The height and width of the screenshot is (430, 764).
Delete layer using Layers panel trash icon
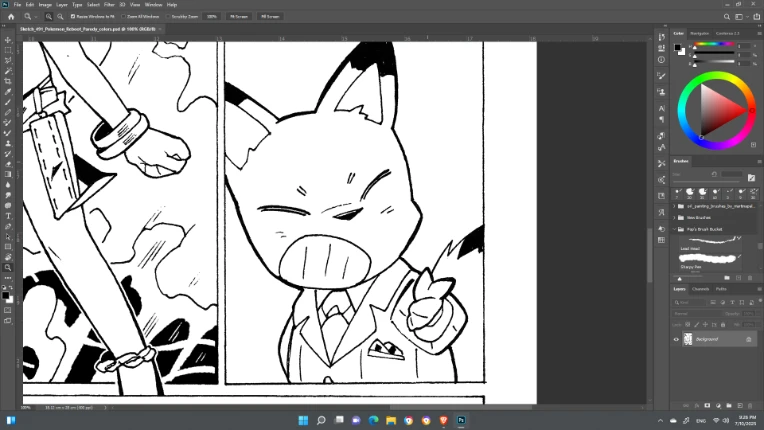tap(750, 405)
